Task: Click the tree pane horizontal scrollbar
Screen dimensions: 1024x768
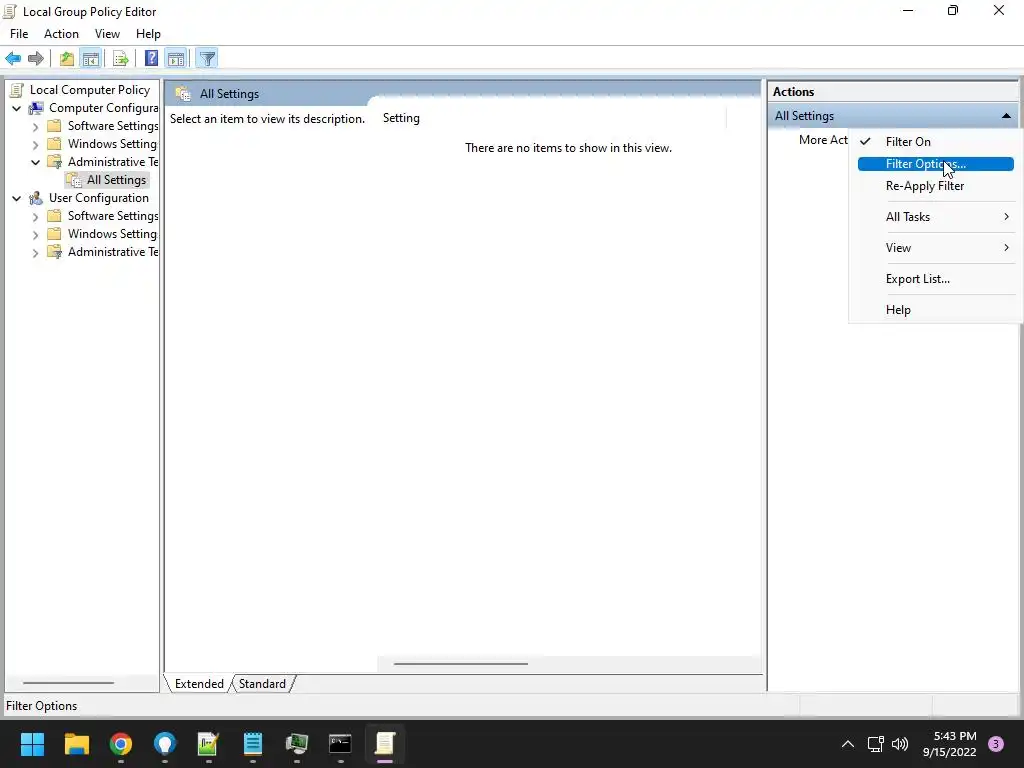Action: (x=68, y=683)
